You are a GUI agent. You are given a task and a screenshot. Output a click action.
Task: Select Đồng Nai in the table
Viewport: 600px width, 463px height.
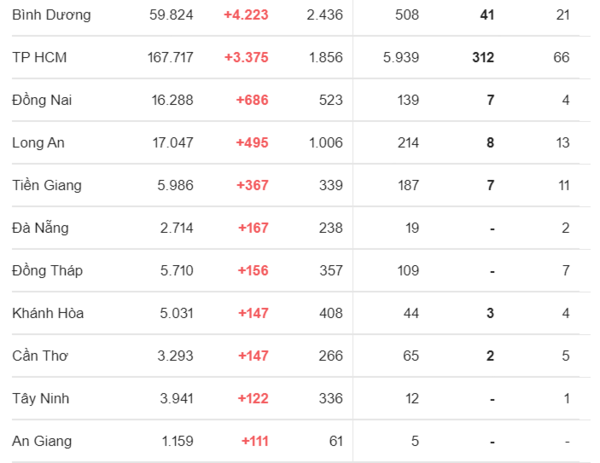(x=42, y=99)
